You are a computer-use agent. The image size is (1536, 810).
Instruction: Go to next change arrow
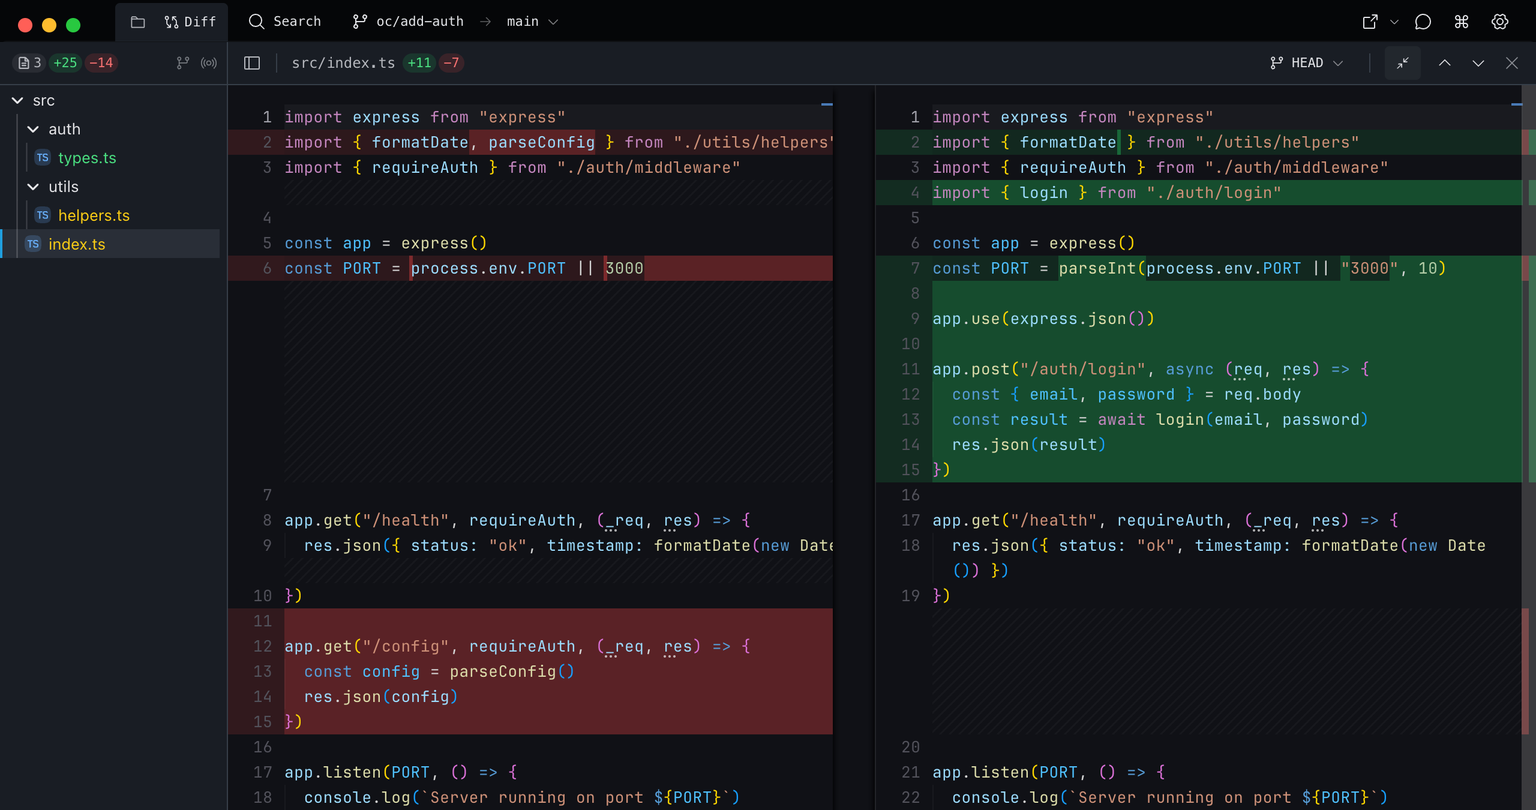click(1478, 63)
